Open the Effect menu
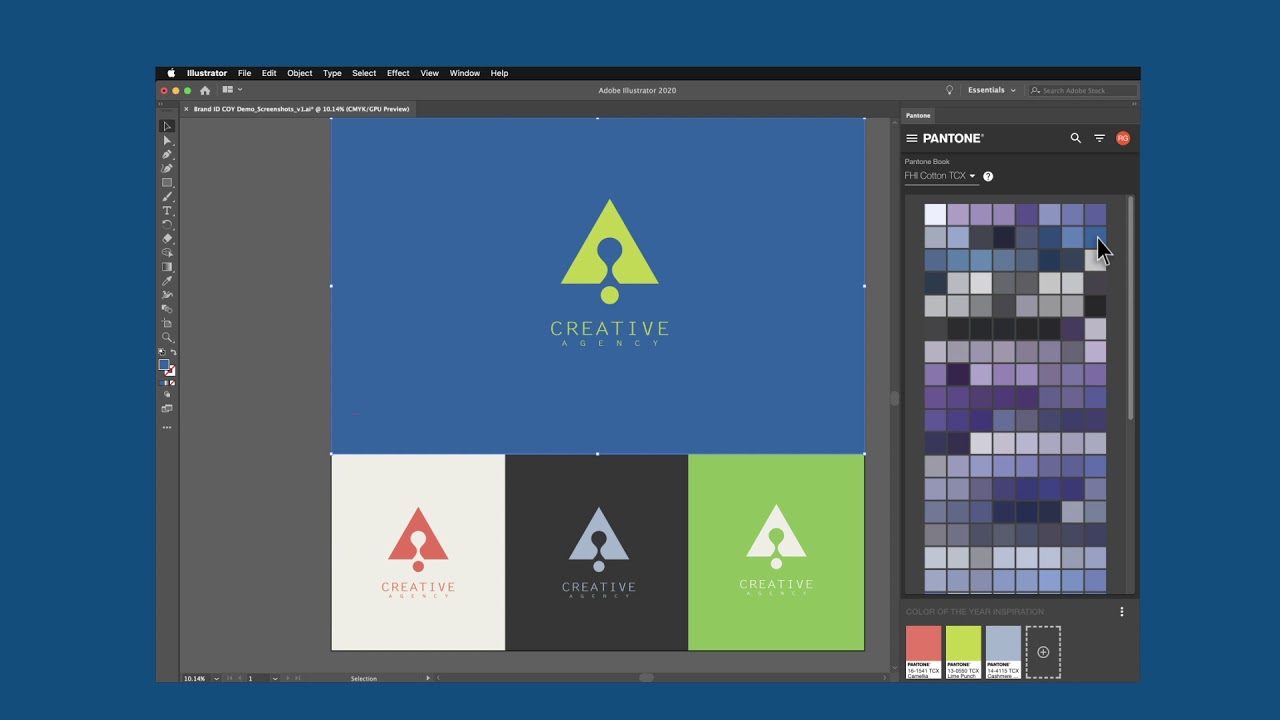The width and height of the screenshot is (1280, 720). 398,73
